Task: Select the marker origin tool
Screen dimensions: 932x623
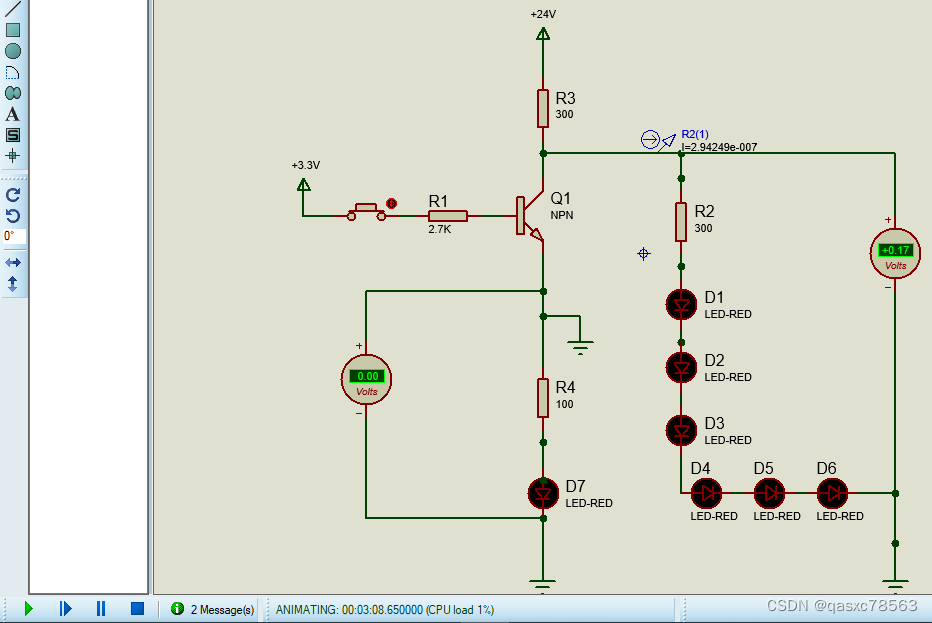Action: (12, 156)
